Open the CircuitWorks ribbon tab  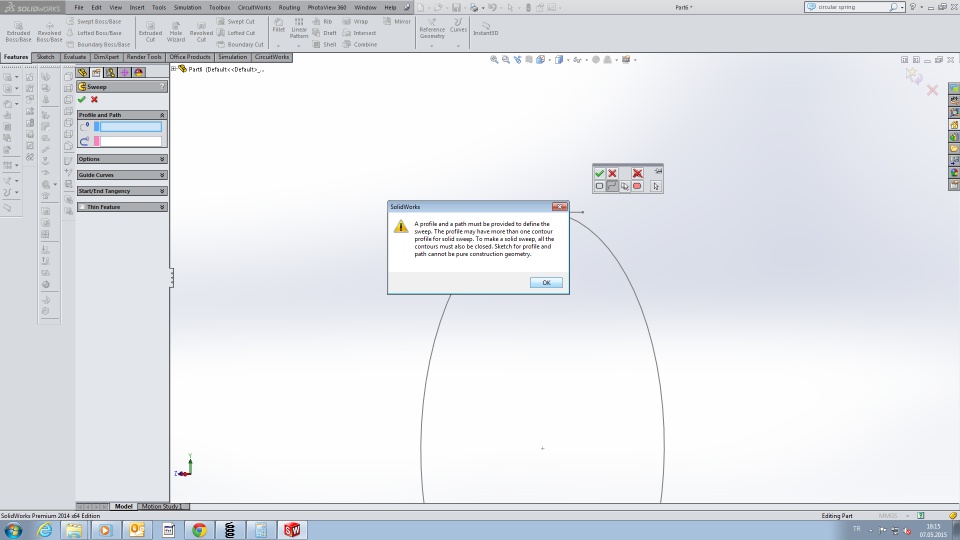click(x=272, y=57)
